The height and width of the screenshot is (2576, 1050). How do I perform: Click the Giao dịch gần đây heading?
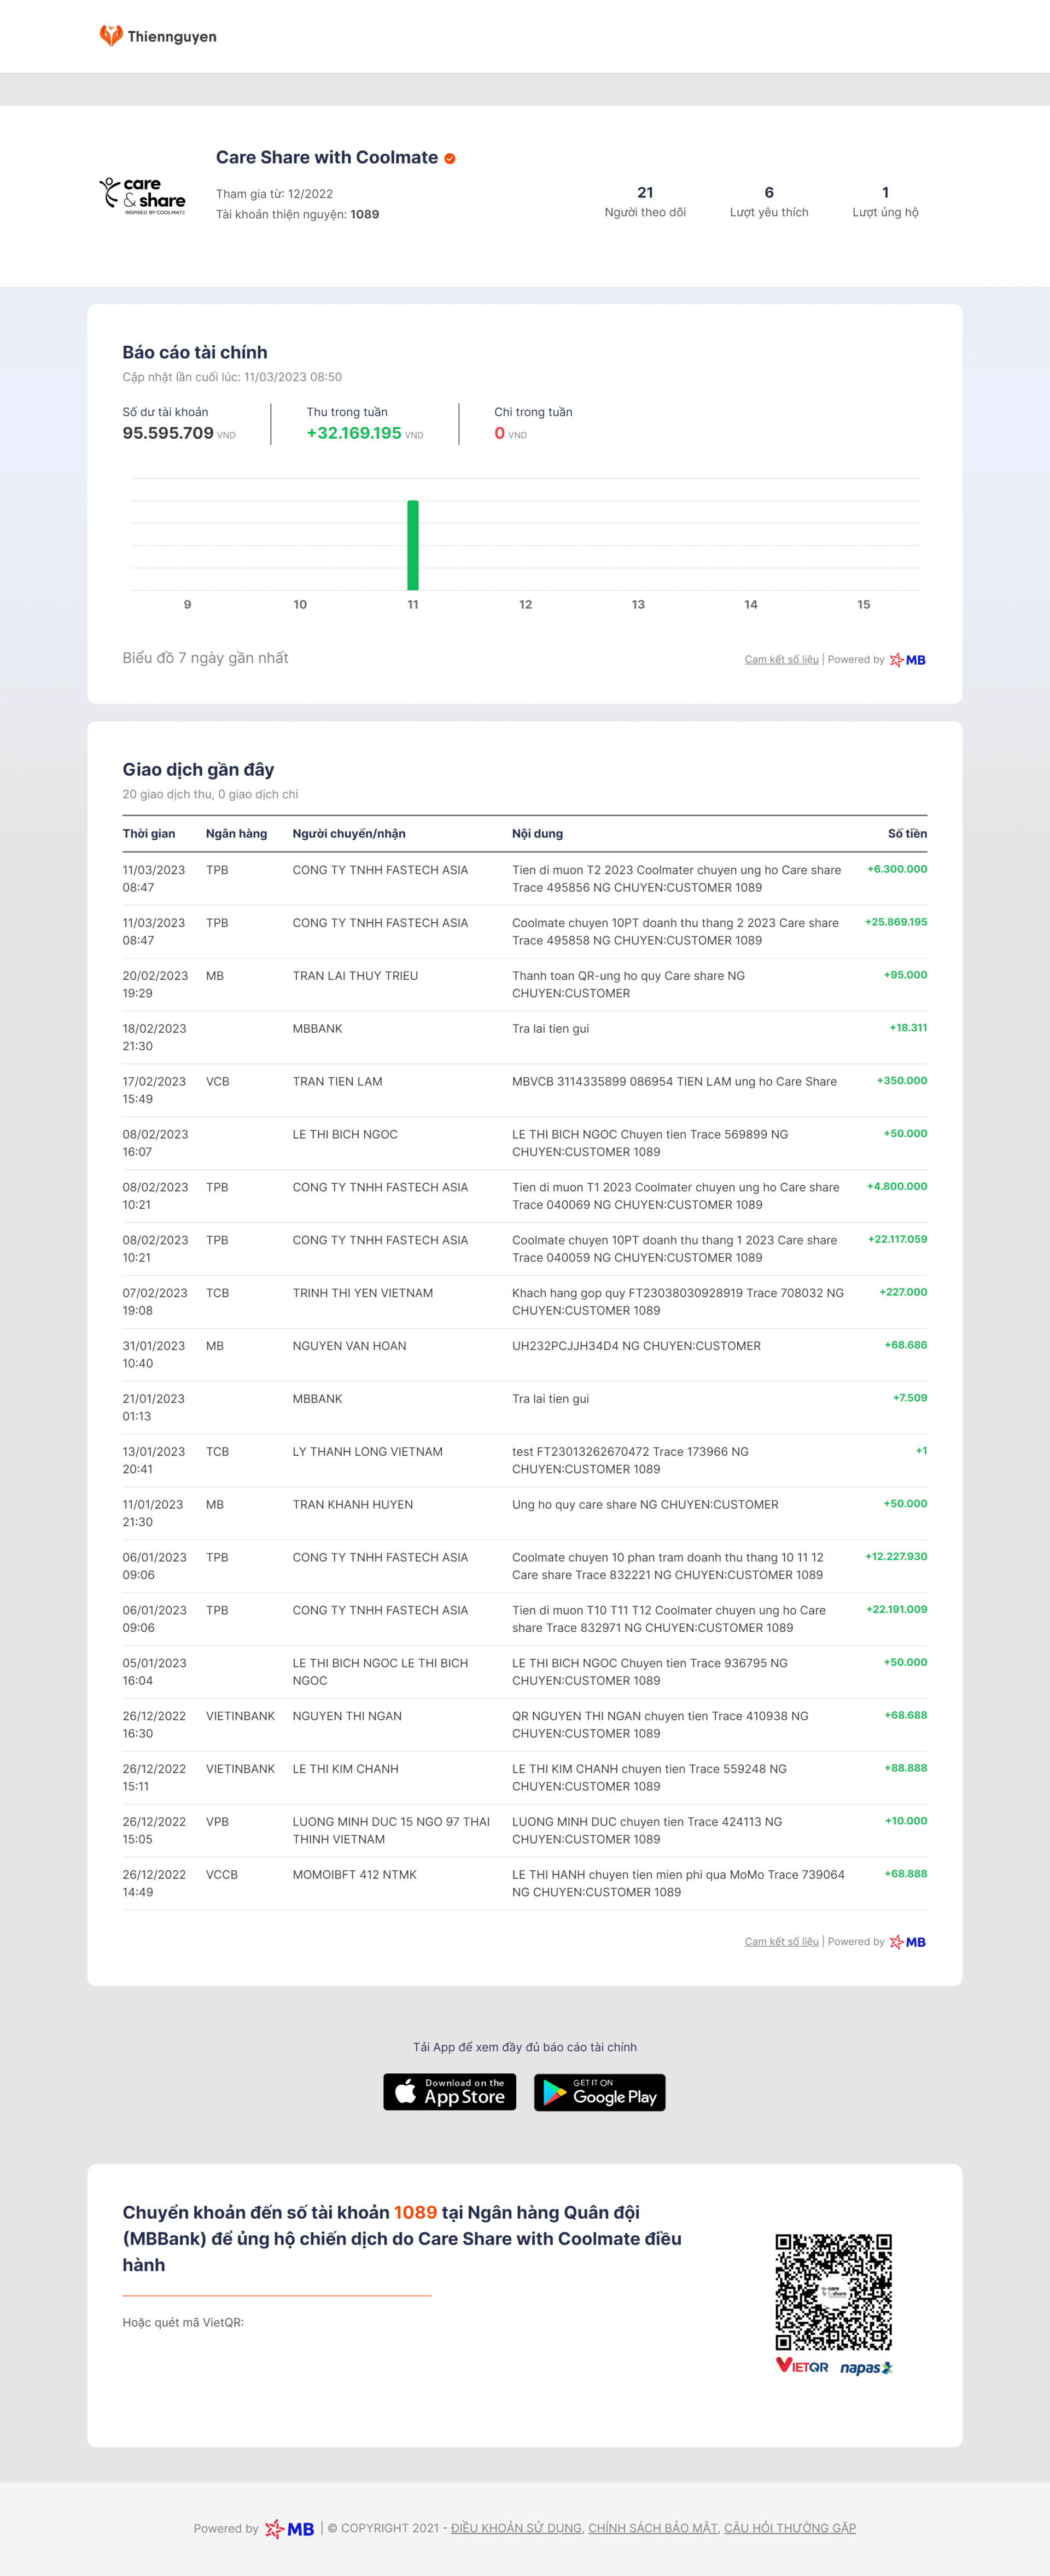[198, 769]
